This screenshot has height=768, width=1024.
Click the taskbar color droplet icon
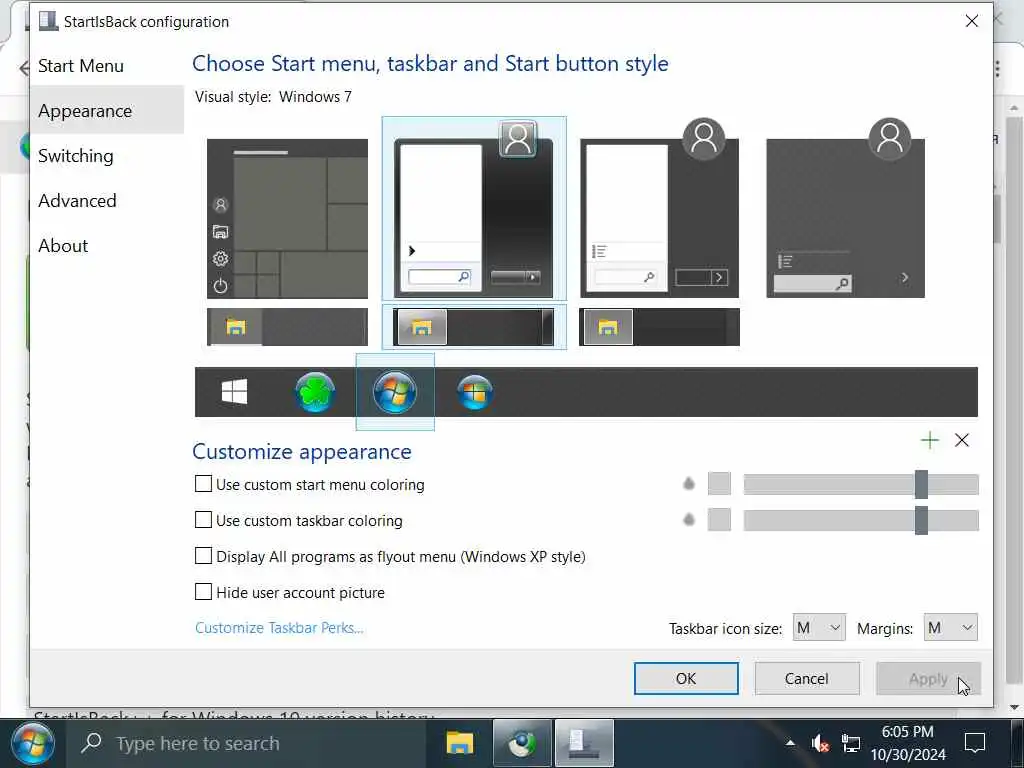pos(689,520)
